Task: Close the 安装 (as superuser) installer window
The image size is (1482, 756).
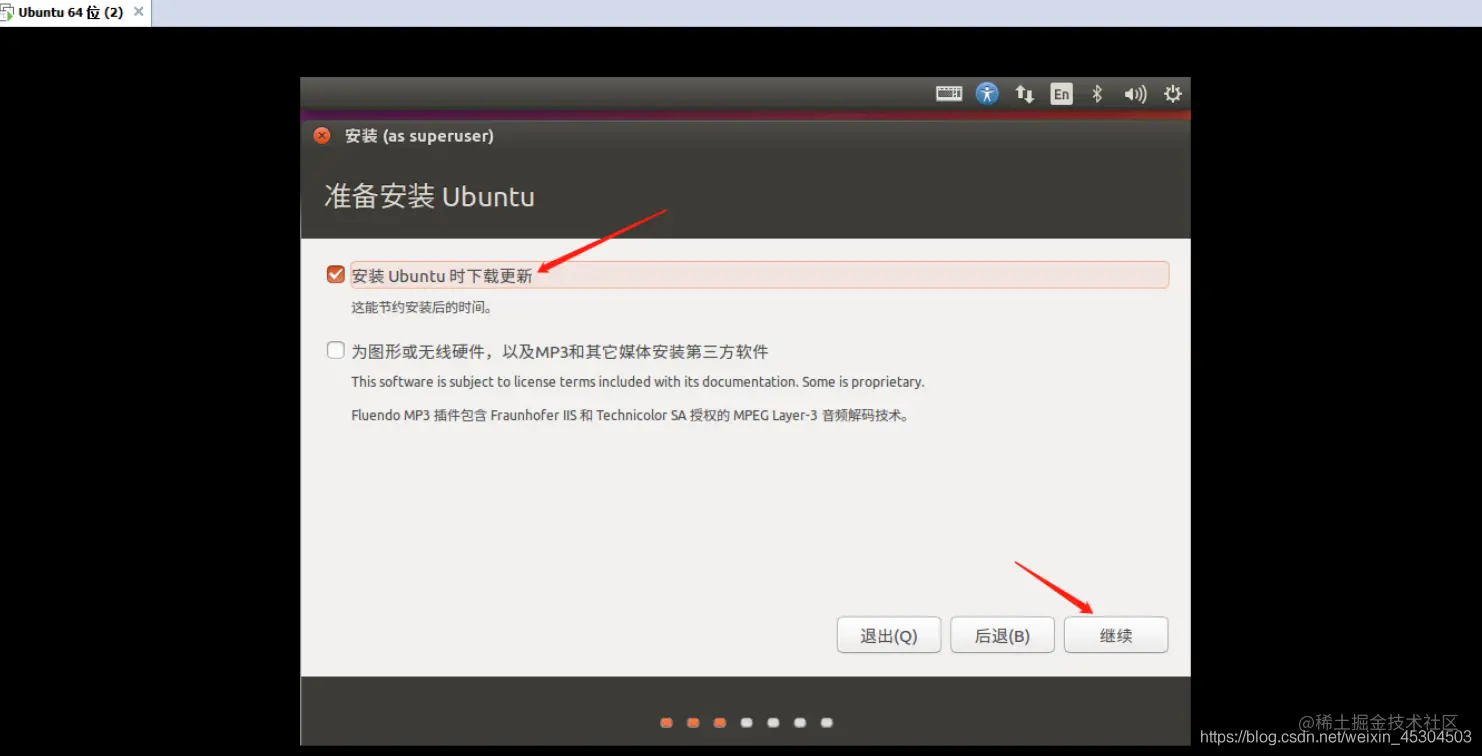Action: click(x=322, y=136)
